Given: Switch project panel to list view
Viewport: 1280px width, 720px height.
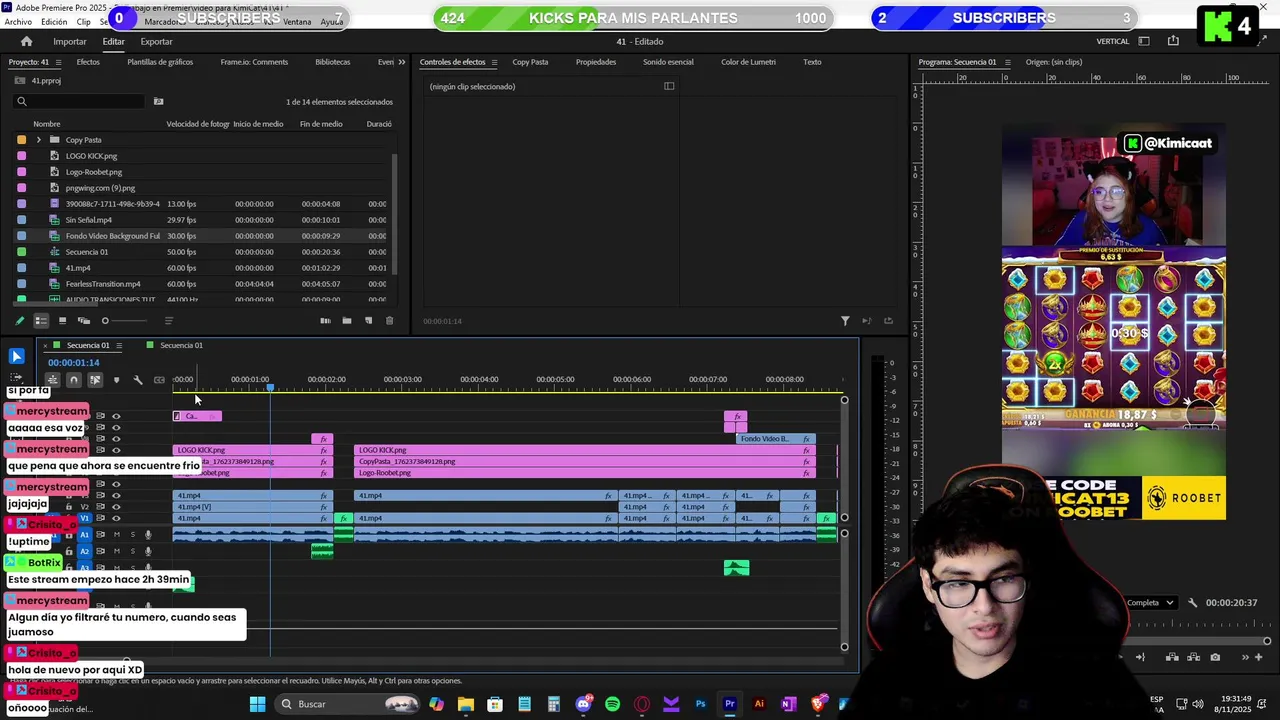Looking at the screenshot, I should (41, 321).
